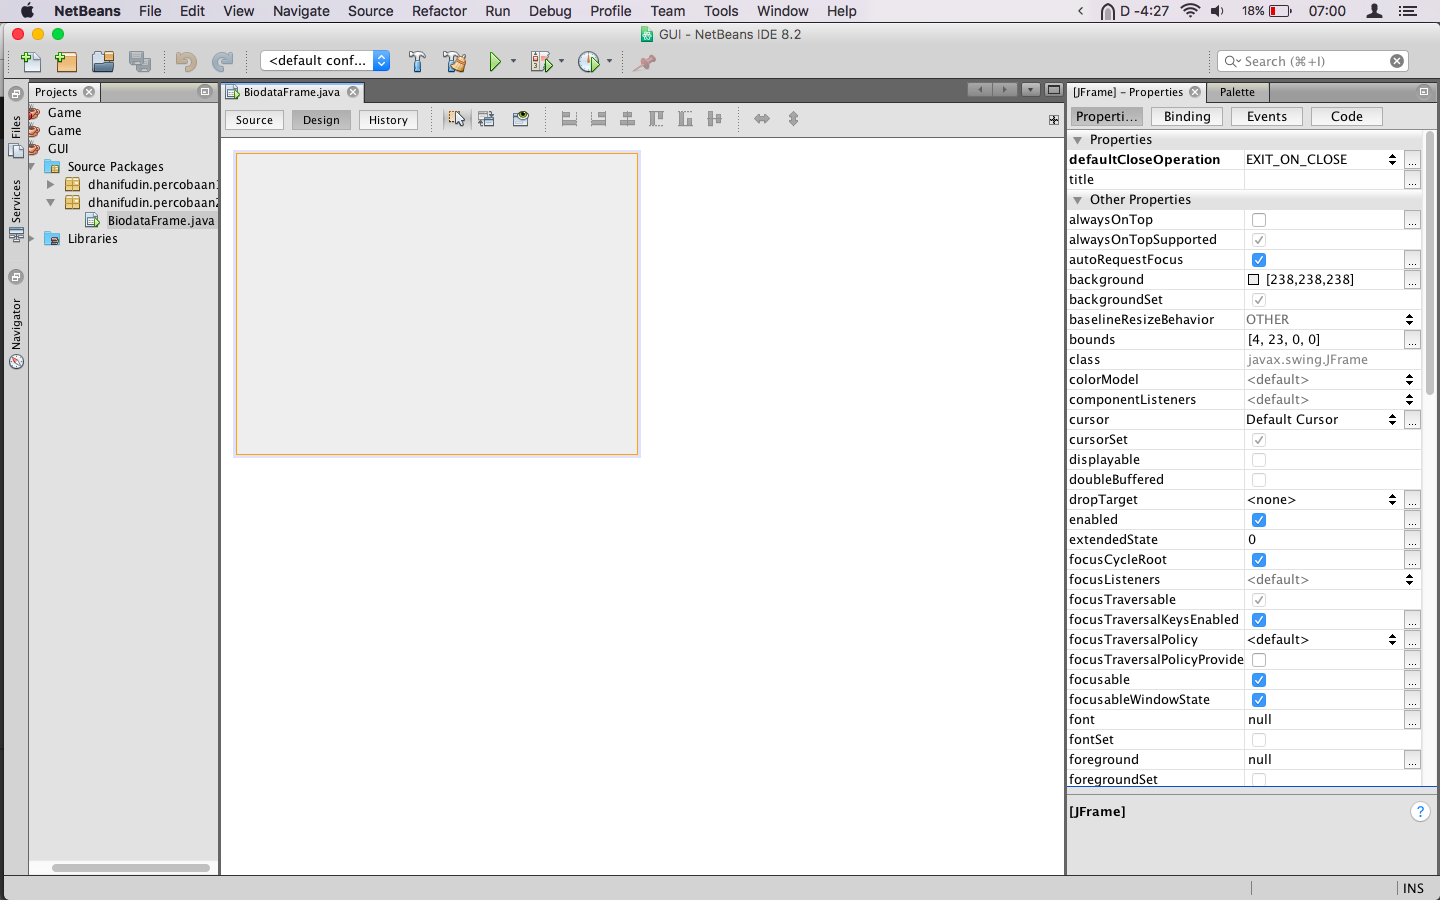1440x900 pixels.
Task: Click the green Run Project icon
Action: [x=494, y=62]
